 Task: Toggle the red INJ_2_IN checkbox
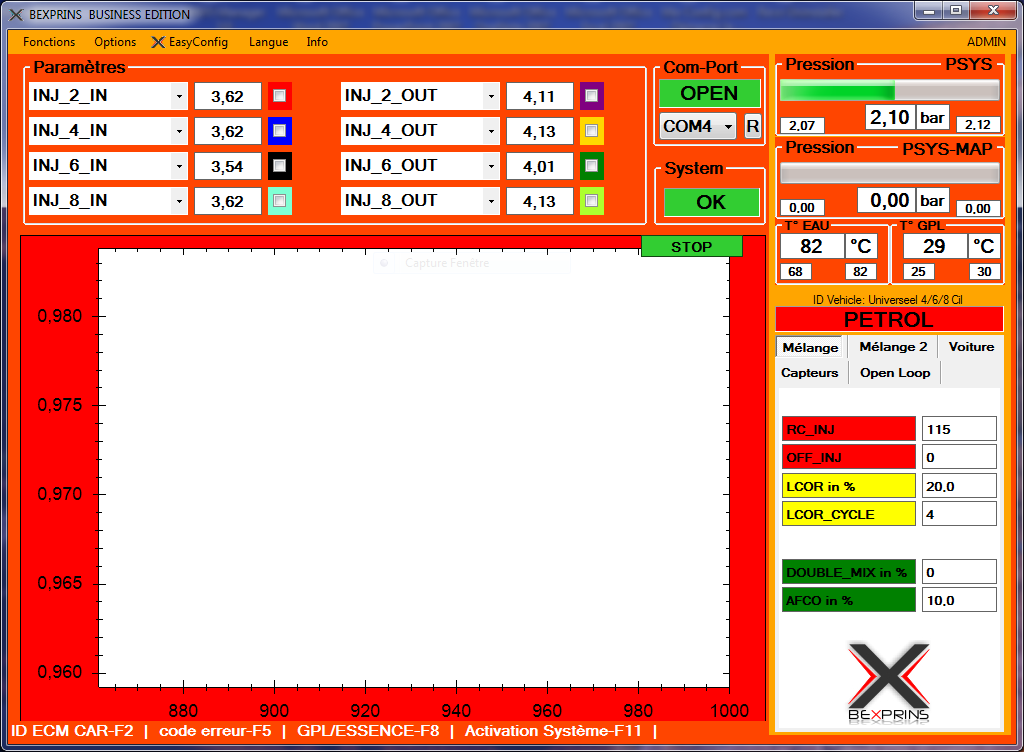pyautogui.click(x=280, y=96)
